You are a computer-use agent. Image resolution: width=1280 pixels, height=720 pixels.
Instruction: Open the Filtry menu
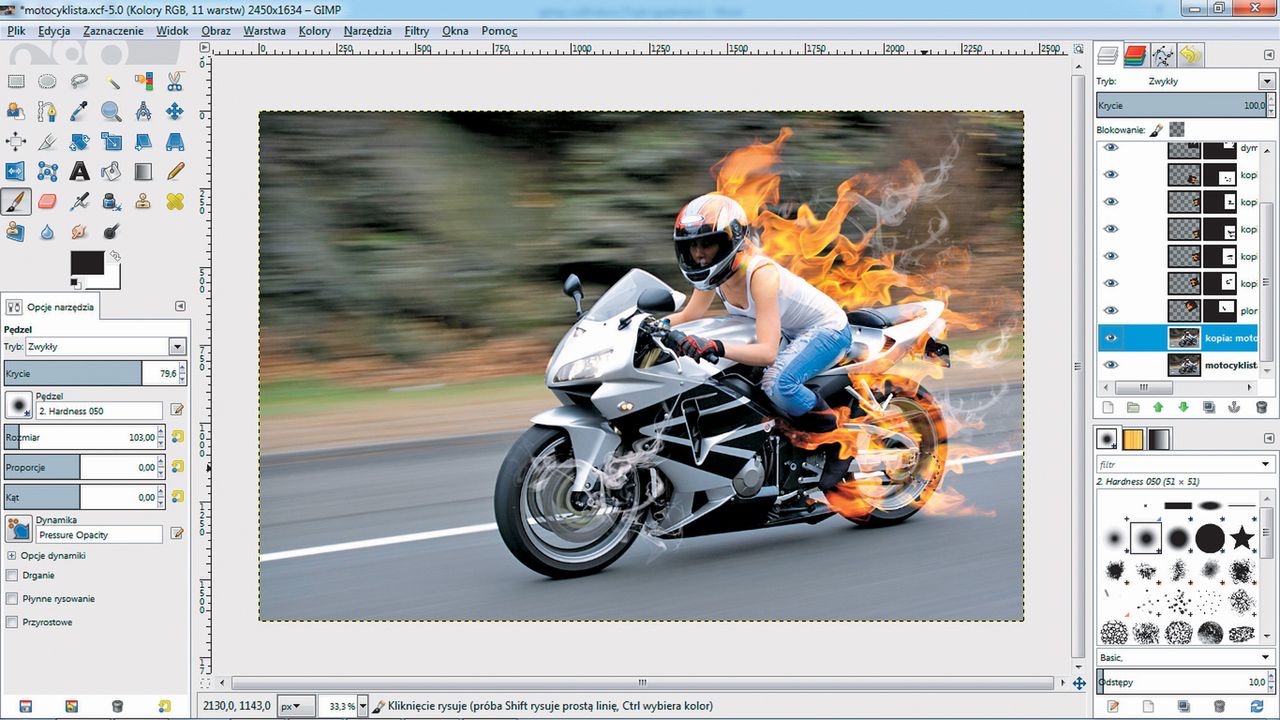point(417,31)
